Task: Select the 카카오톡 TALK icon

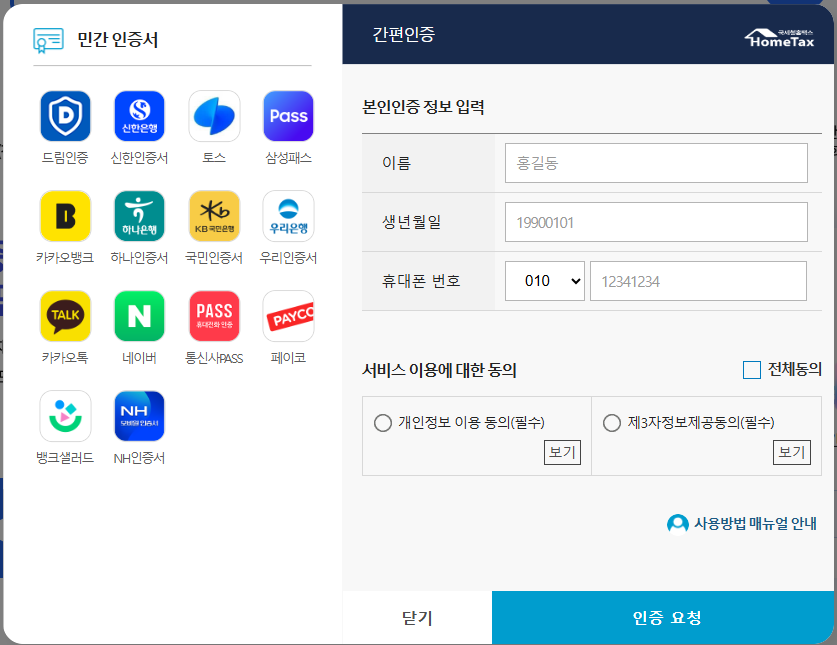Action: [x=65, y=316]
